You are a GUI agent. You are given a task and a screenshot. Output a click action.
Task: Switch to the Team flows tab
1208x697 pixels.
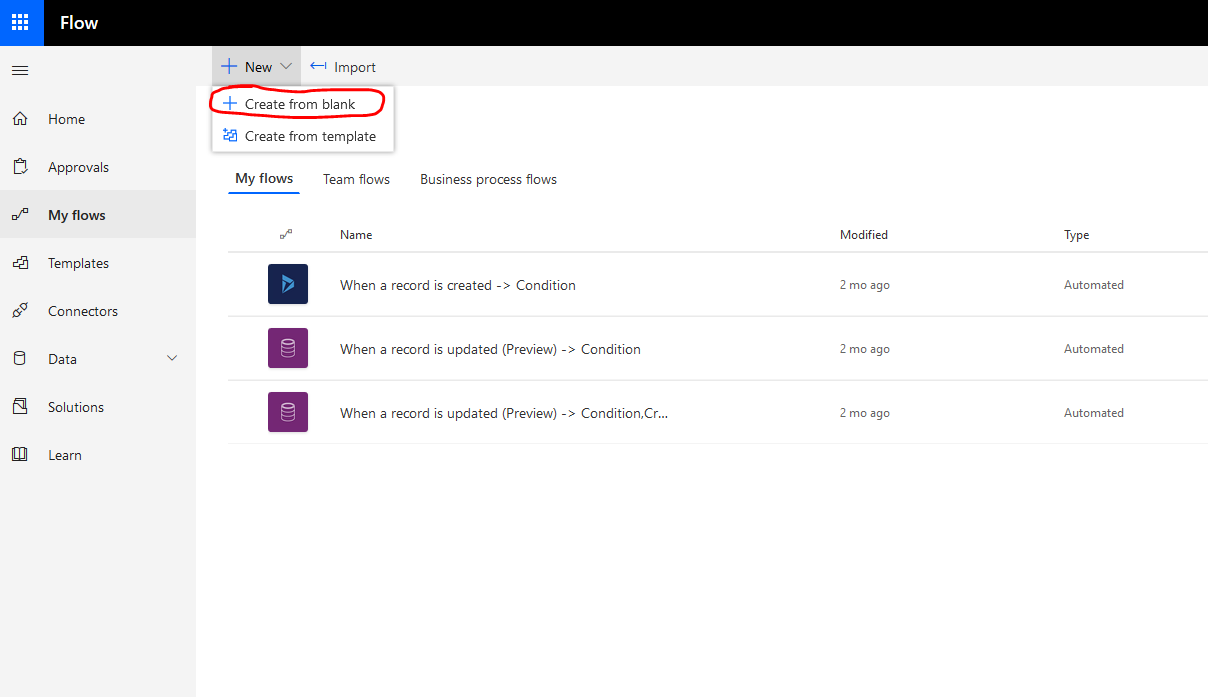tap(356, 179)
